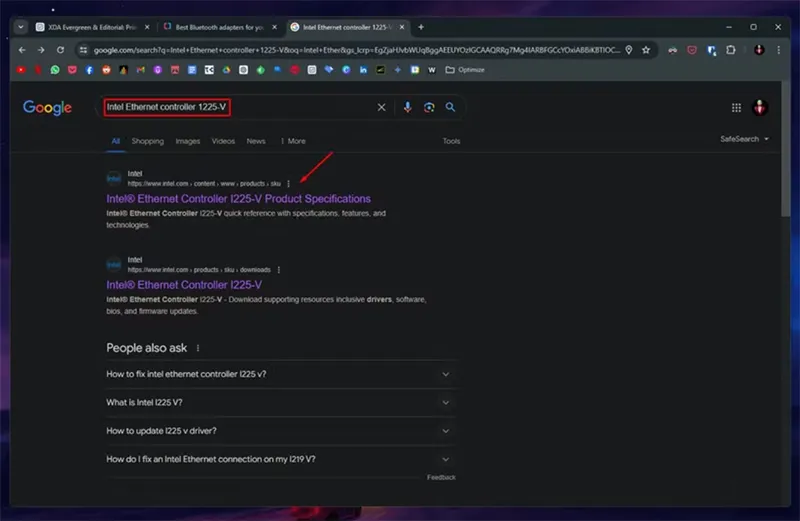Open options for first Intel result
The height and width of the screenshot is (521, 800).
[289, 183]
